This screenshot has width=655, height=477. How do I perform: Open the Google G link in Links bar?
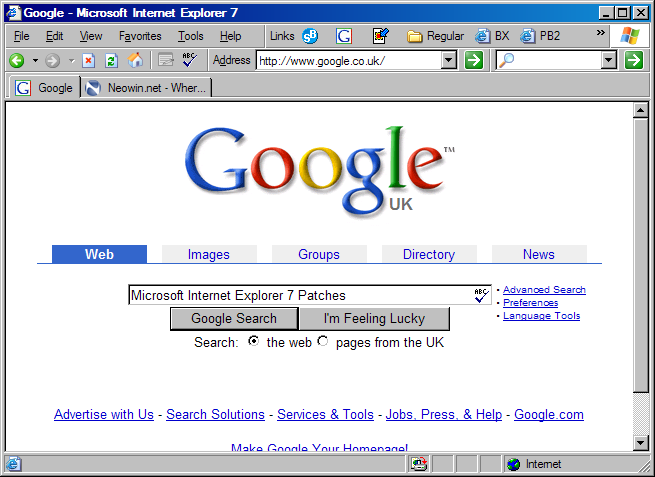click(344, 36)
